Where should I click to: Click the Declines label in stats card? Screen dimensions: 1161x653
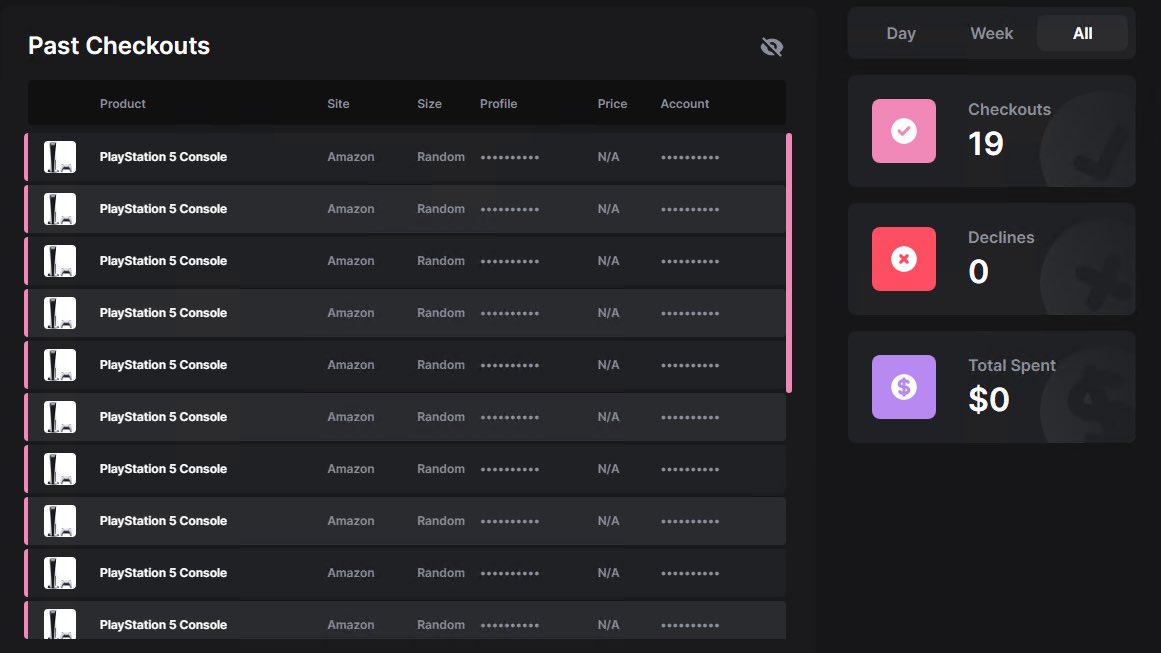[1001, 238]
